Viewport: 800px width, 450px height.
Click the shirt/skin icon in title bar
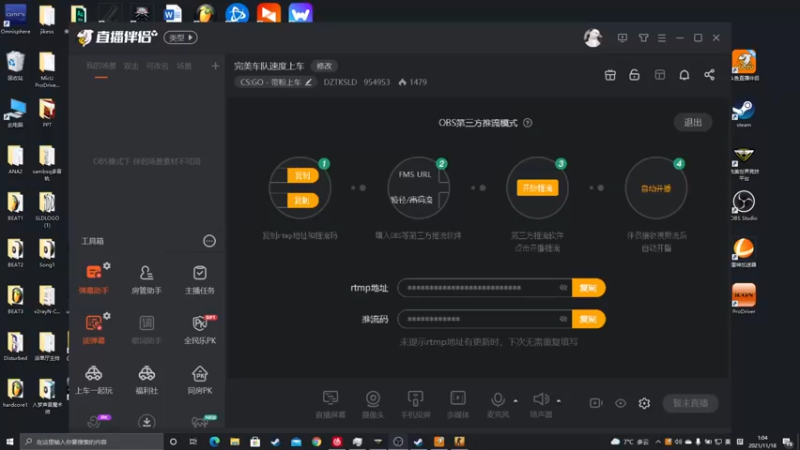(643, 38)
